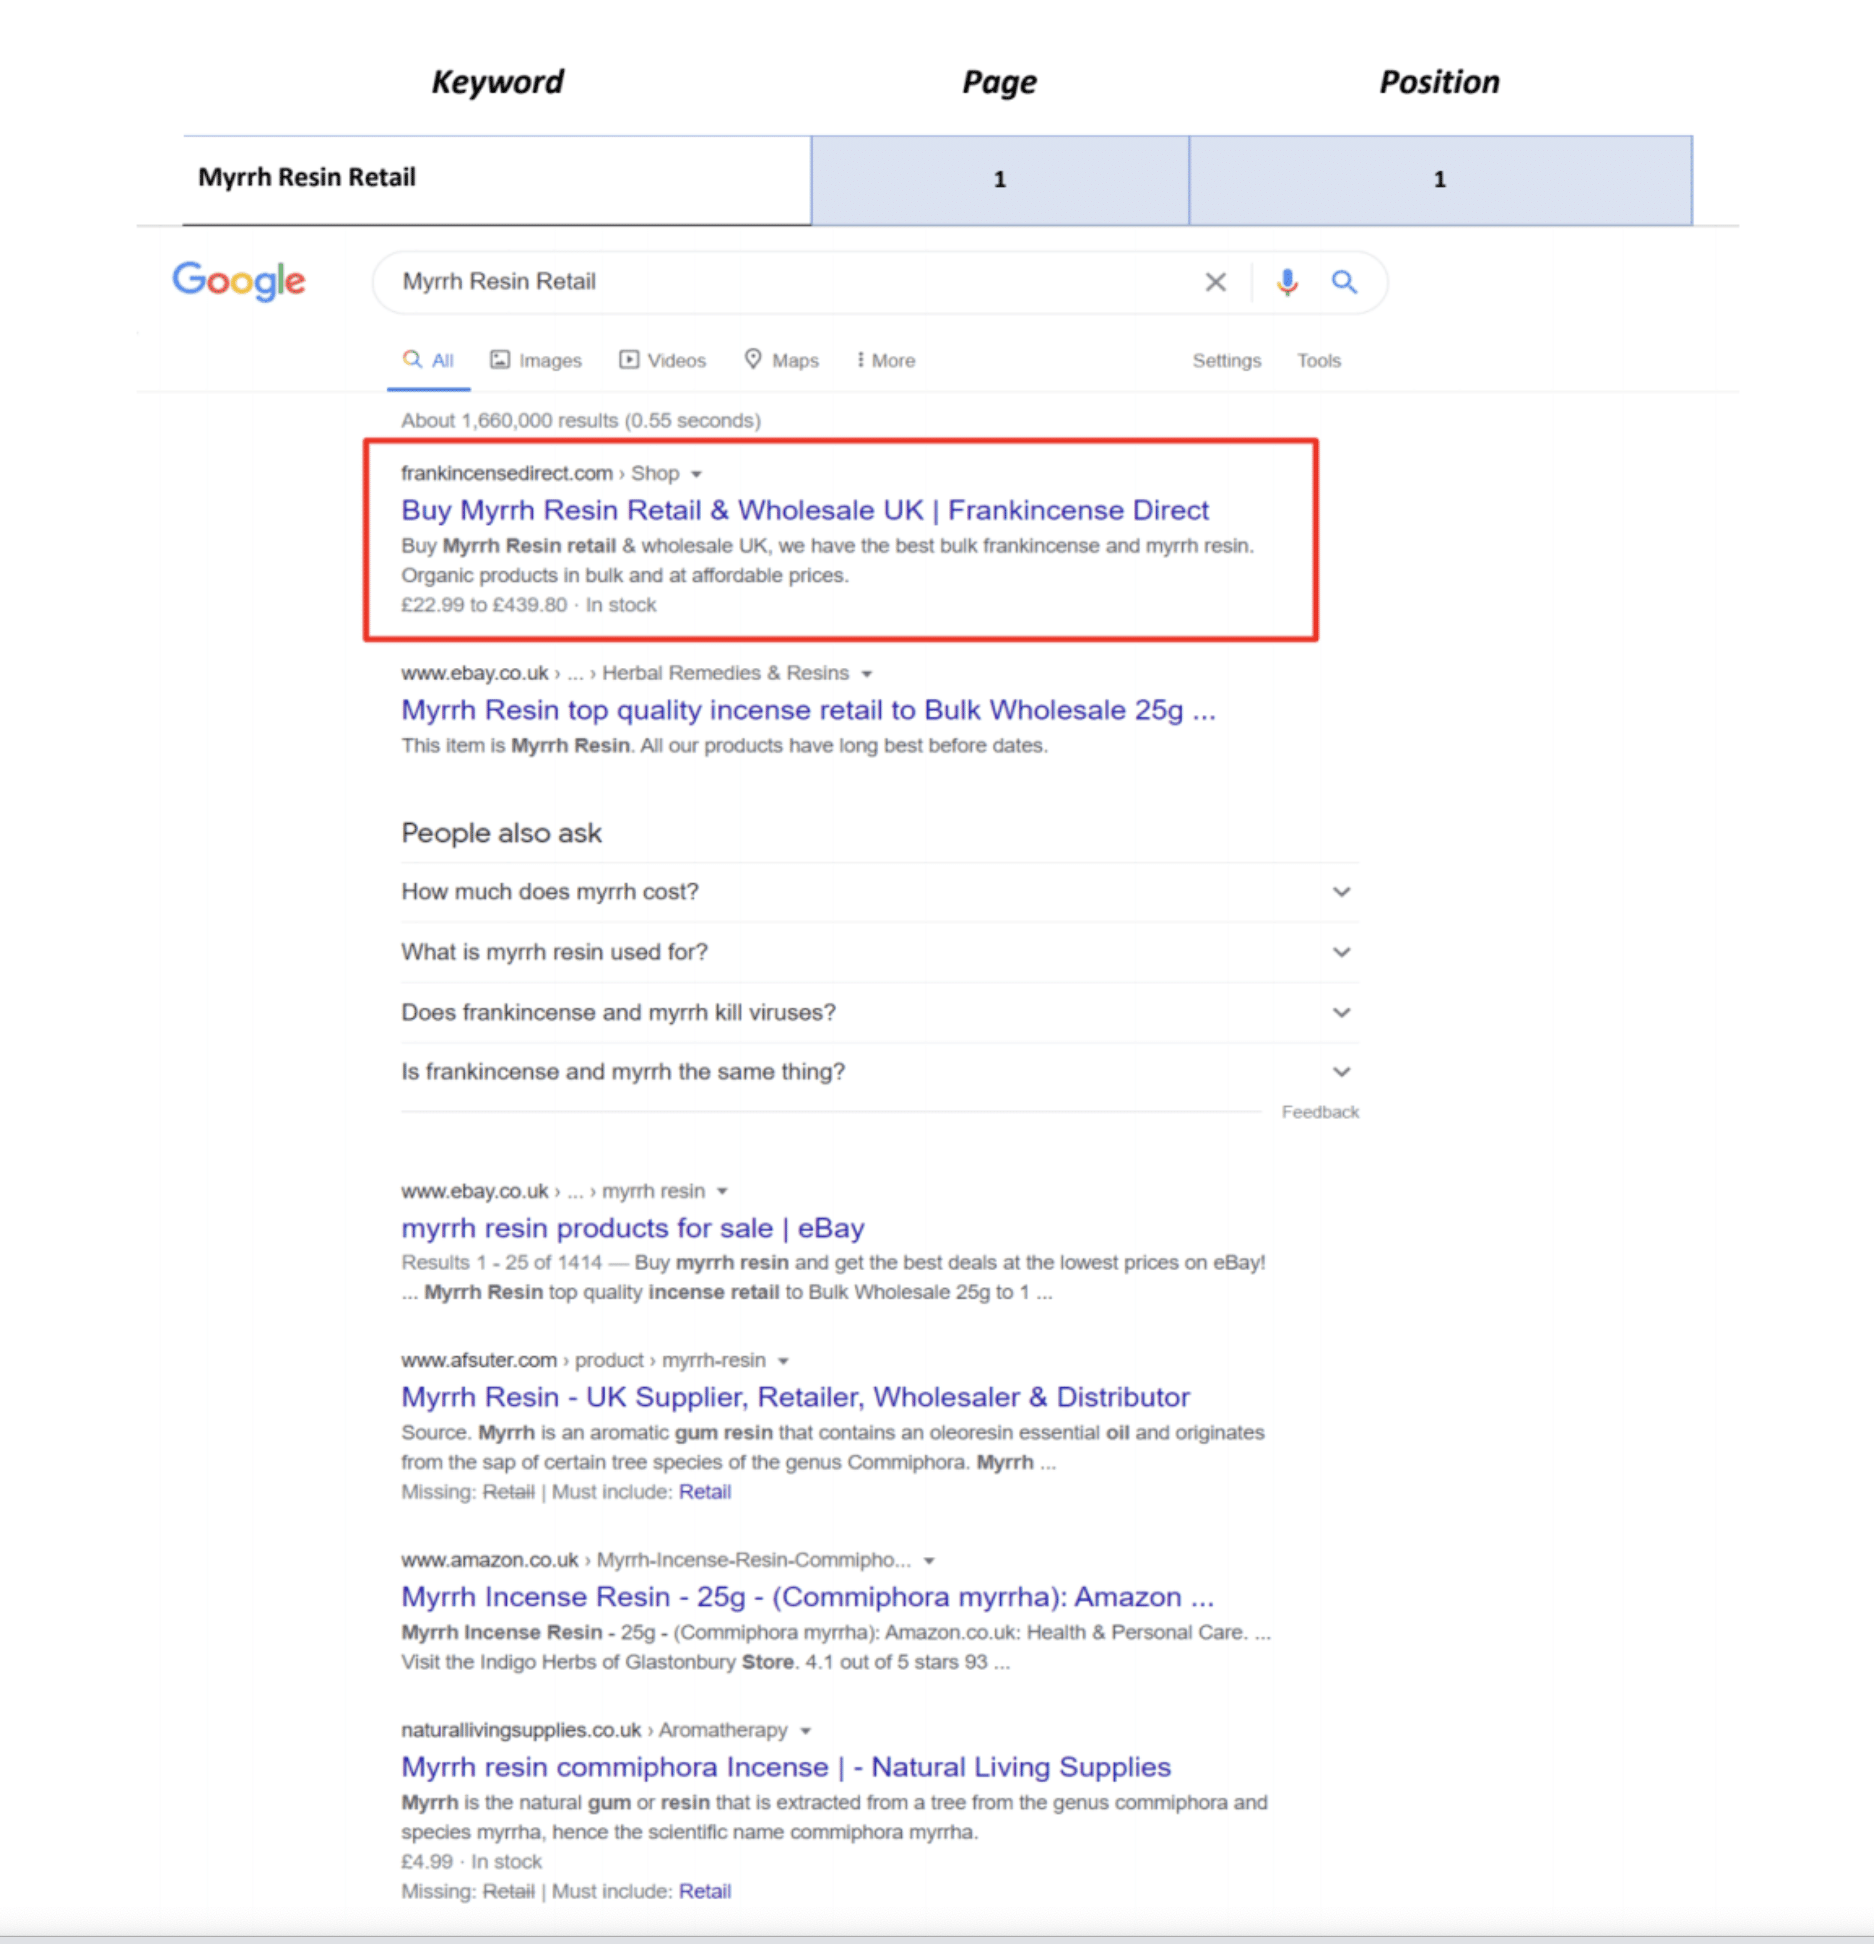Image resolution: width=1874 pixels, height=1944 pixels.
Task: Click the magnifying glass search icon
Action: pyautogui.click(x=1344, y=282)
